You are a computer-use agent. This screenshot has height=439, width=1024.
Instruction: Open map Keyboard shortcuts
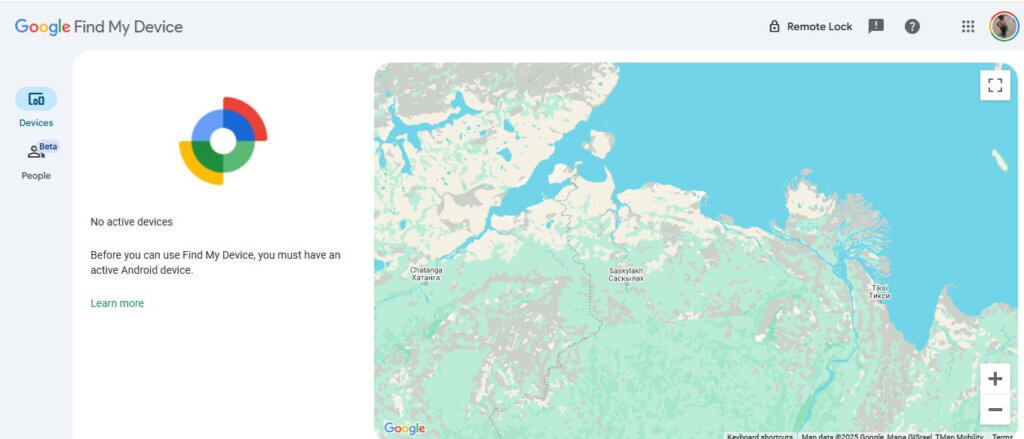(760, 436)
